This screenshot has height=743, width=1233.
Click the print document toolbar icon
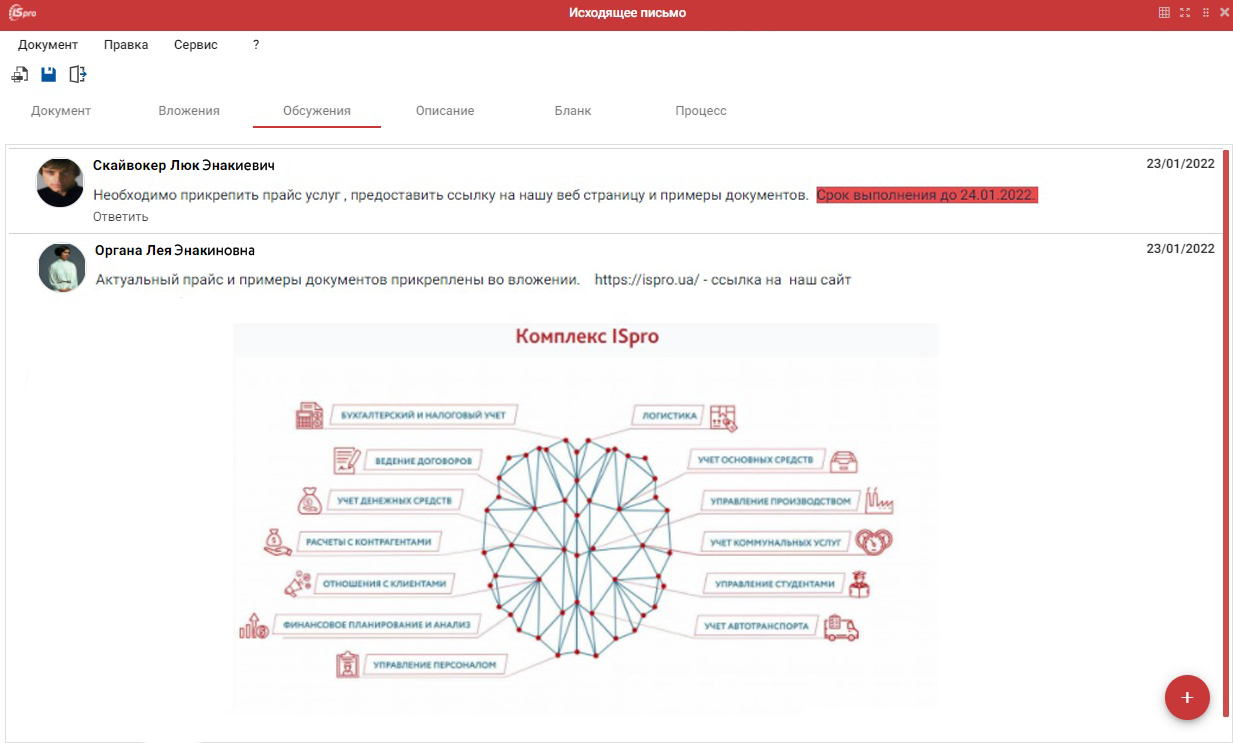20,74
